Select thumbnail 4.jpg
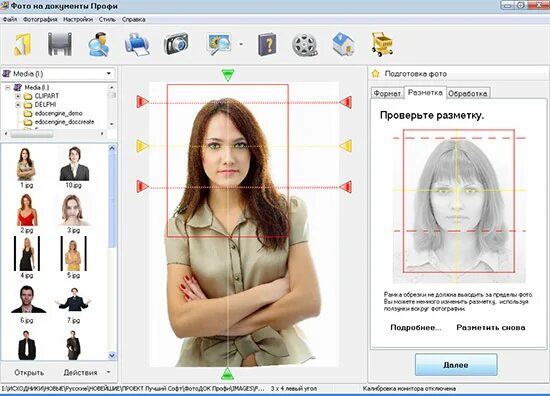This screenshot has width=550, height=396. point(27,254)
